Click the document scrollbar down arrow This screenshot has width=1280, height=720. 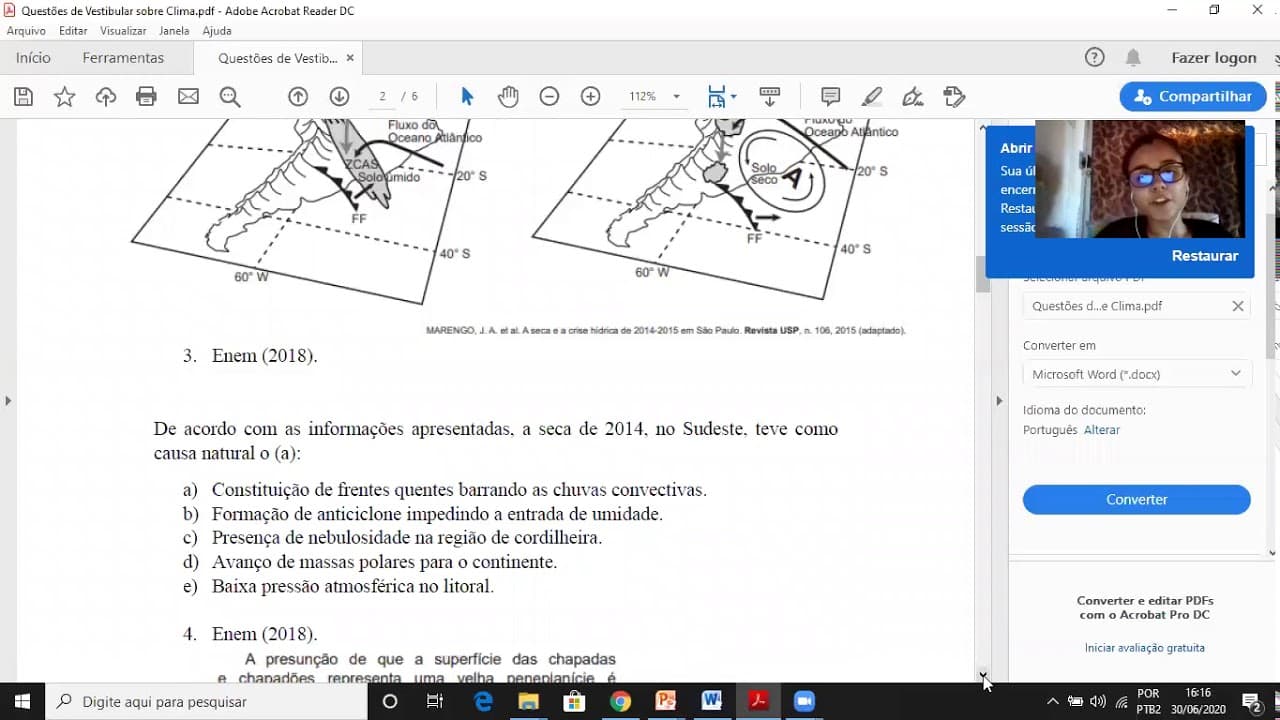(982, 675)
